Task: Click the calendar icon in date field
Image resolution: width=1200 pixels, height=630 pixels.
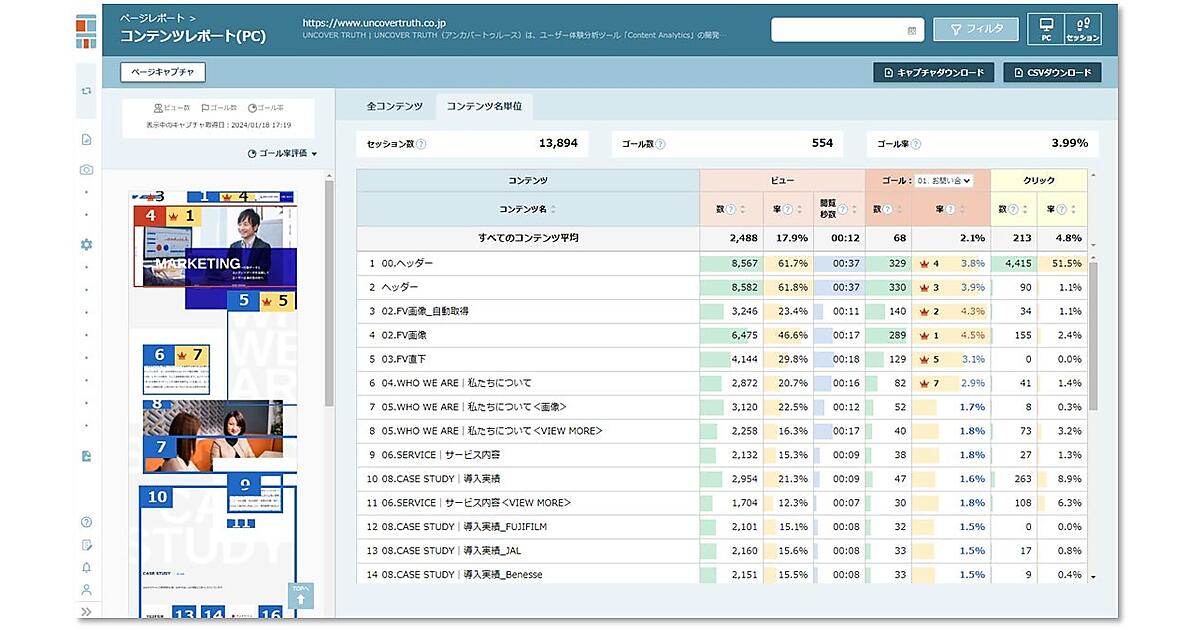Action: coord(911,30)
